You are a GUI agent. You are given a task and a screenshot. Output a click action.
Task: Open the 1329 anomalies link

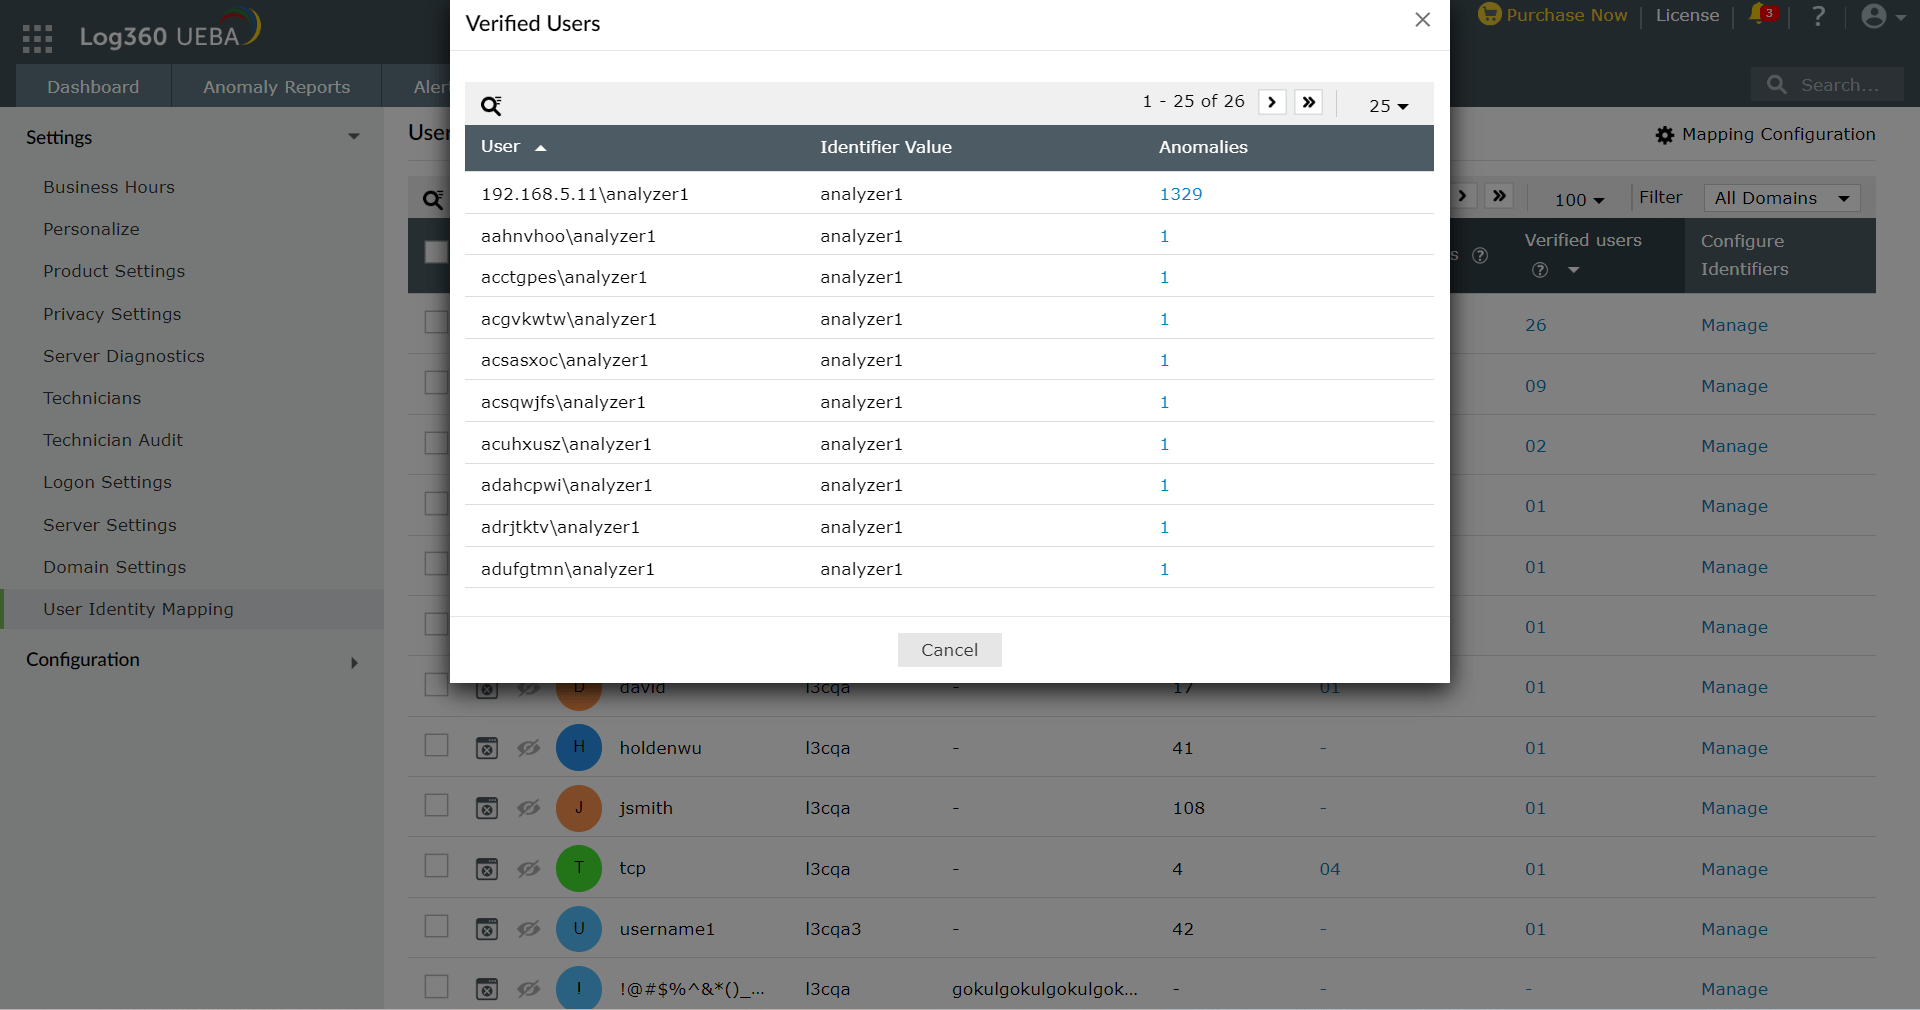(x=1181, y=194)
